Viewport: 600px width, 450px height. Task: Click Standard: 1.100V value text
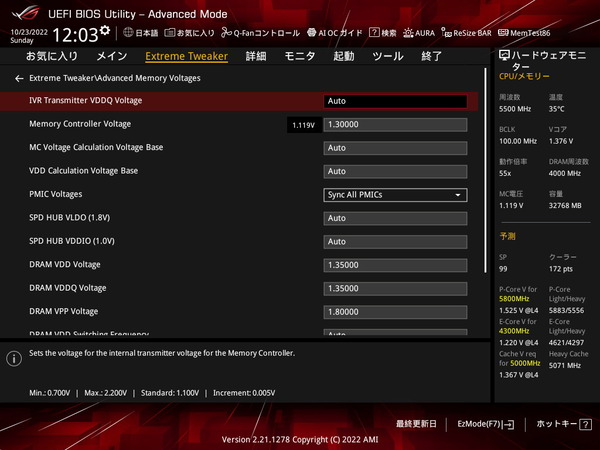170,393
